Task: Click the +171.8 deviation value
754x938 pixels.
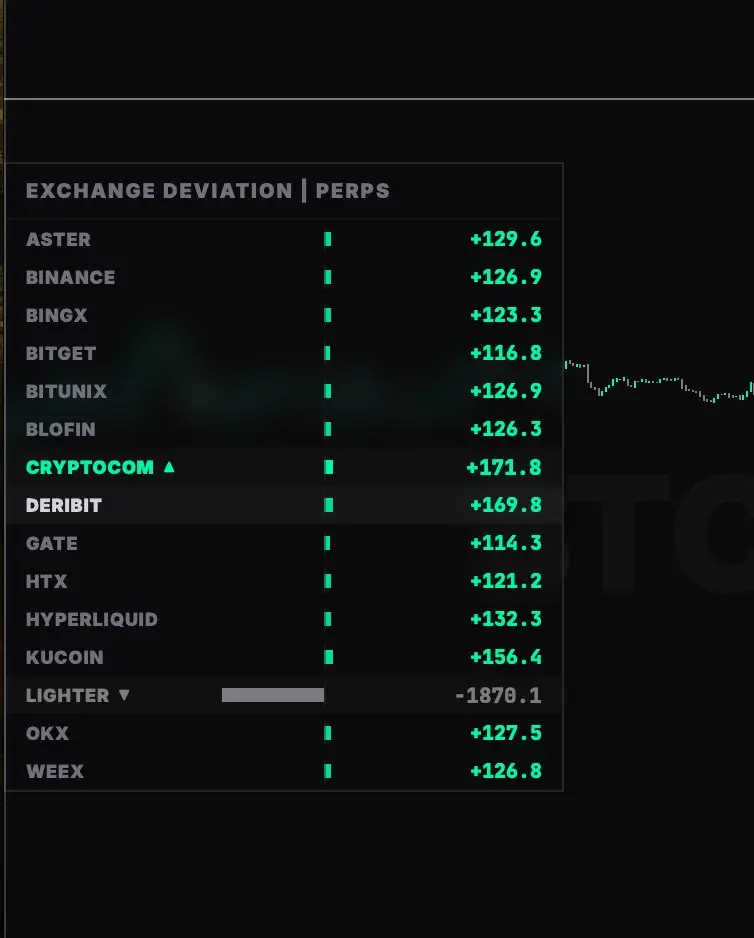Action: [x=504, y=467]
